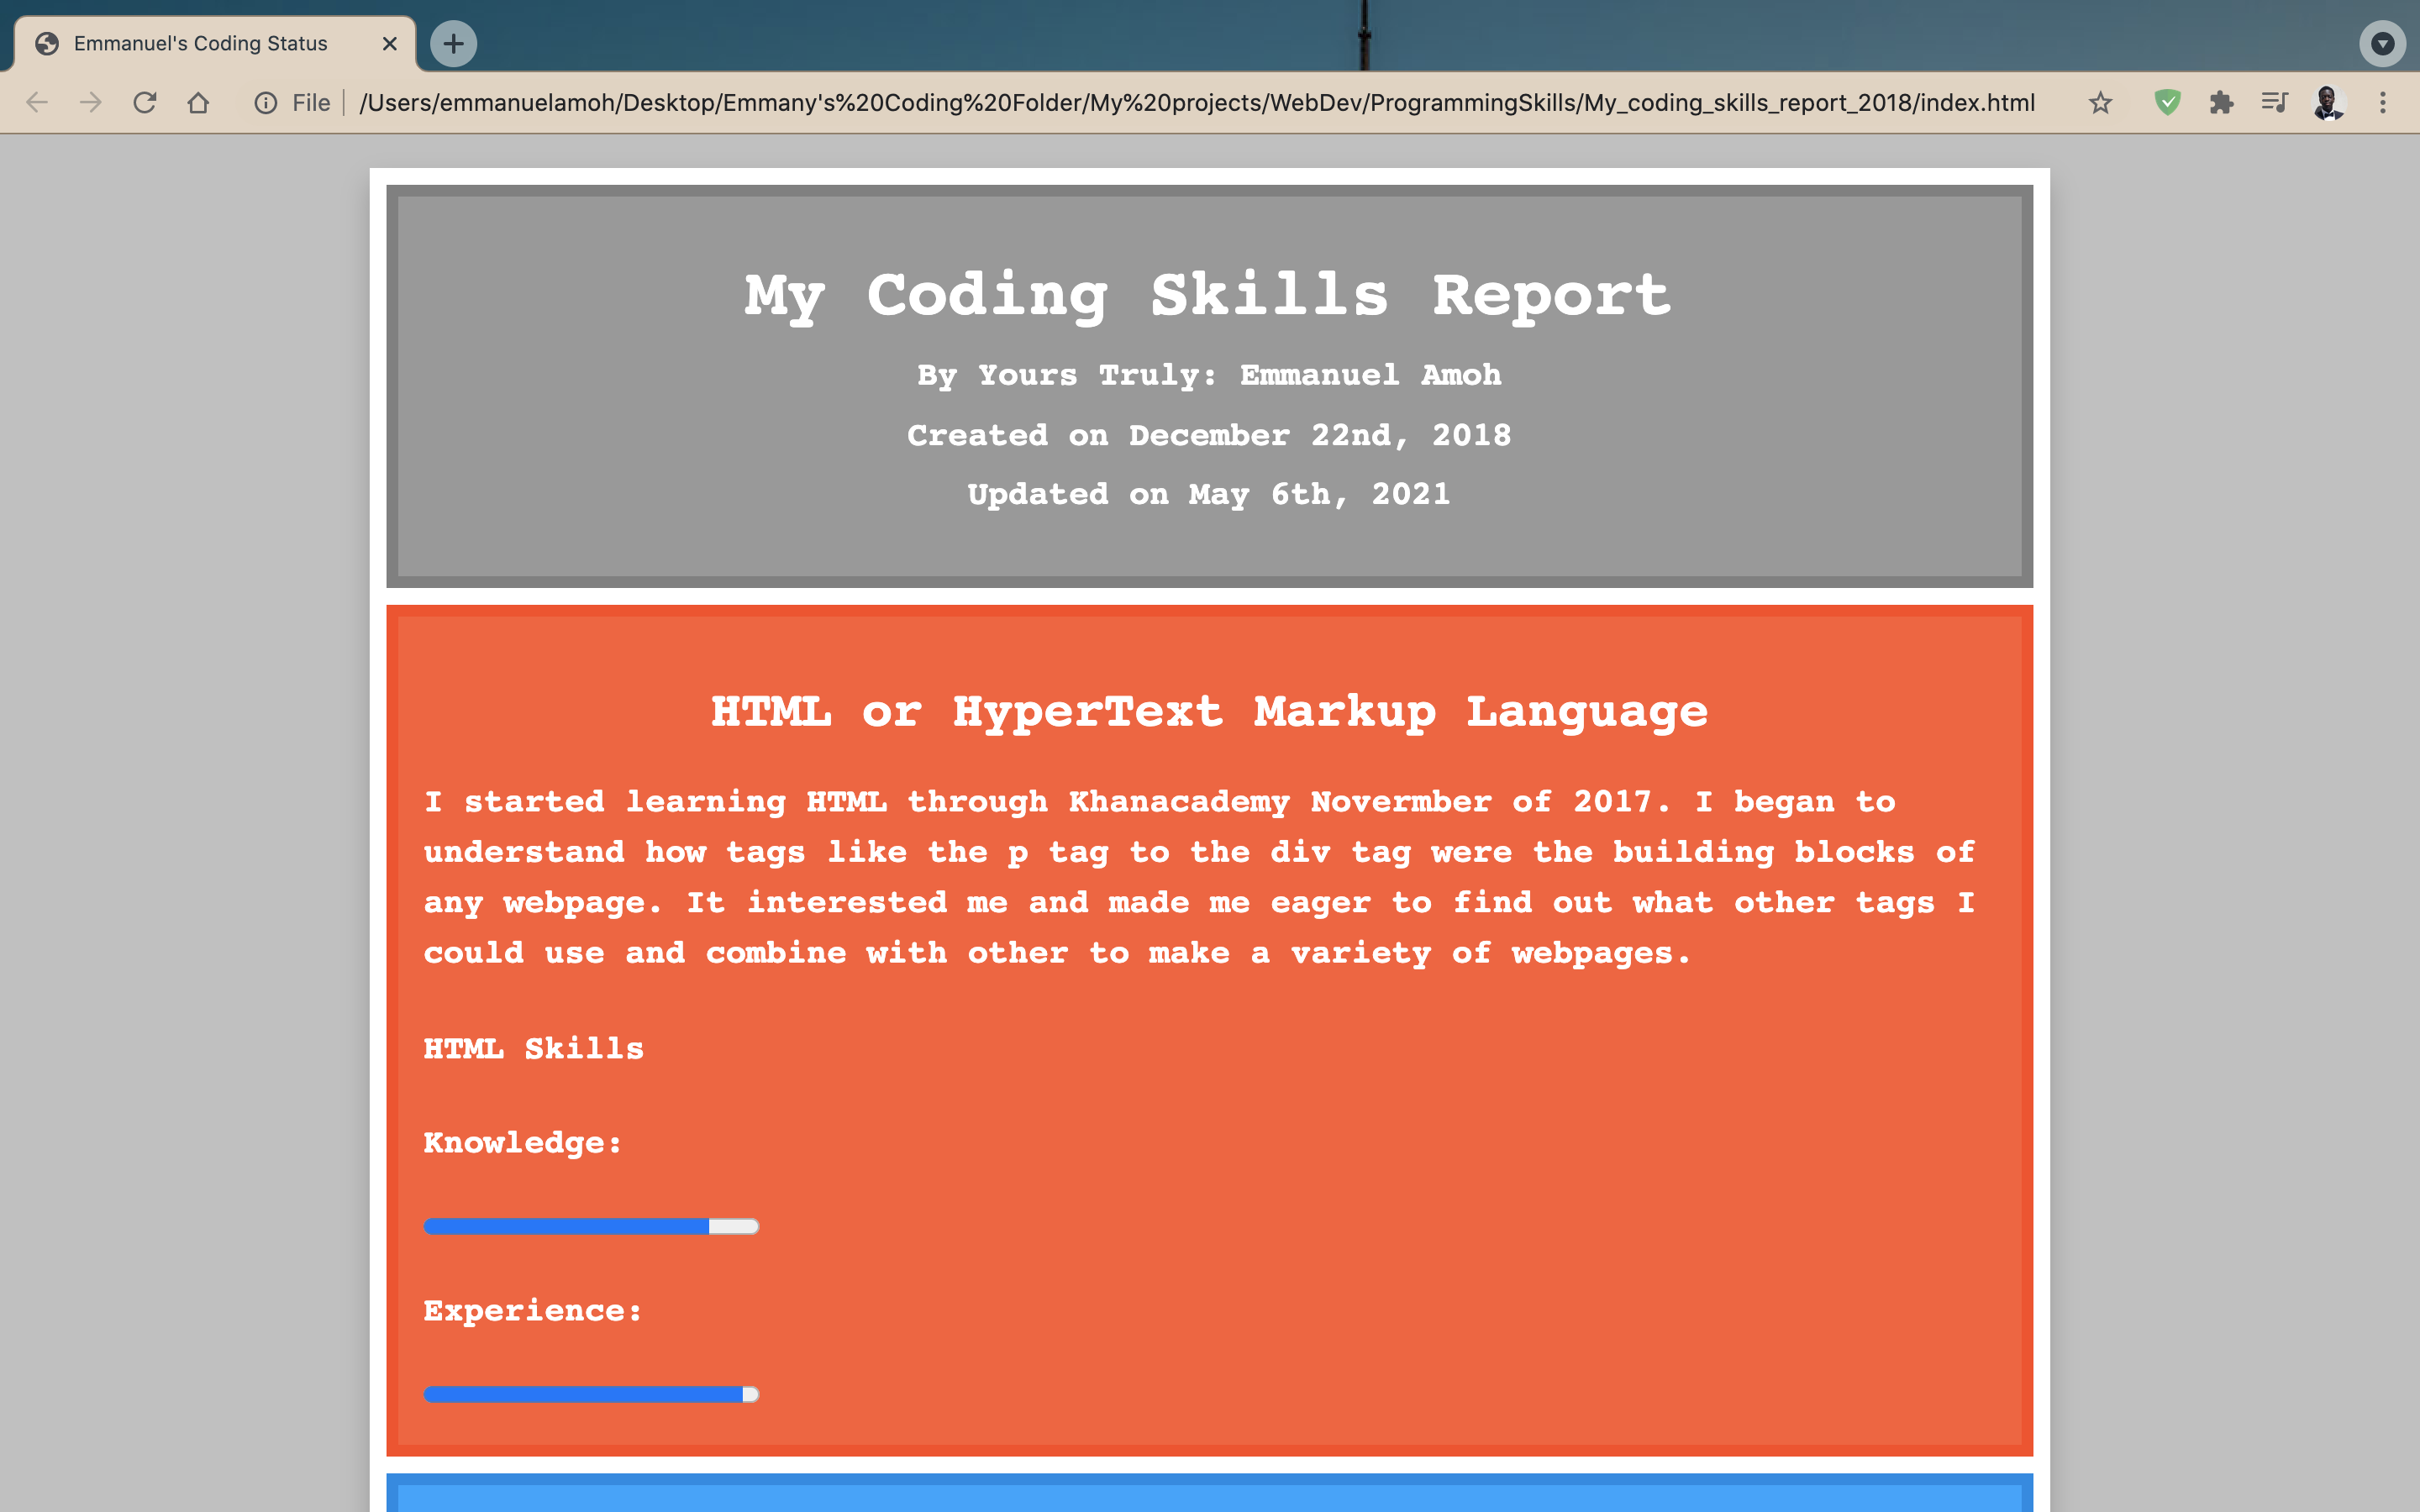
Task: Click the browser forward arrow
Action: click(x=91, y=102)
